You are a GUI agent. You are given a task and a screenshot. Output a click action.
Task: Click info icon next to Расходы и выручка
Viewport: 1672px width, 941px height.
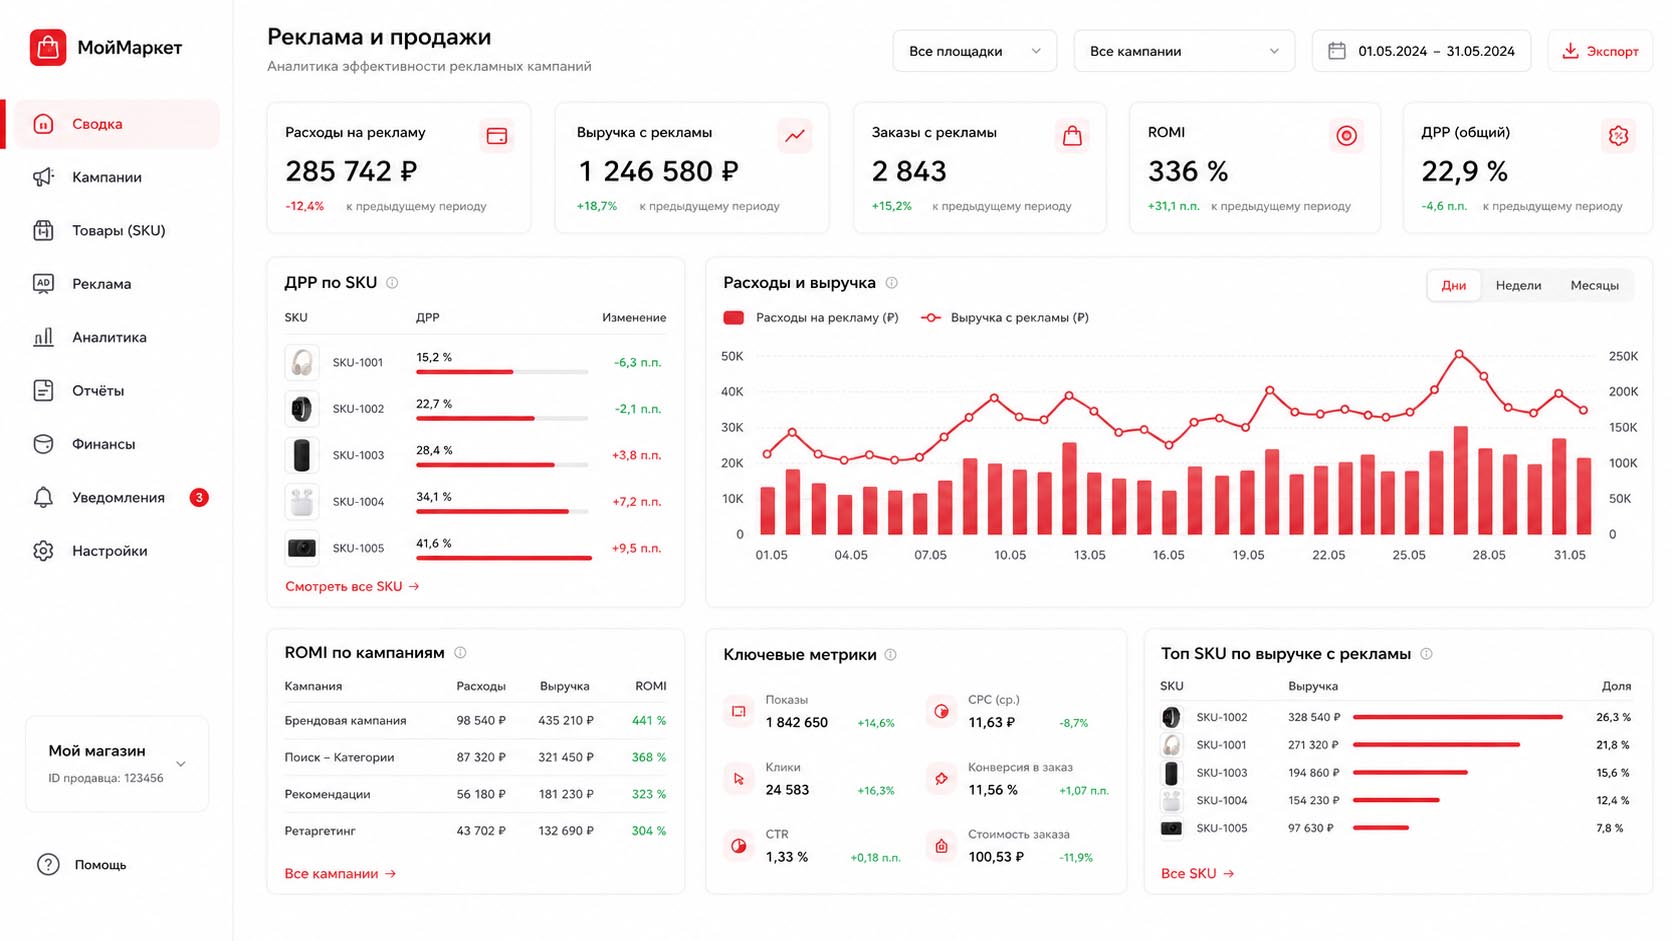(x=891, y=283)
